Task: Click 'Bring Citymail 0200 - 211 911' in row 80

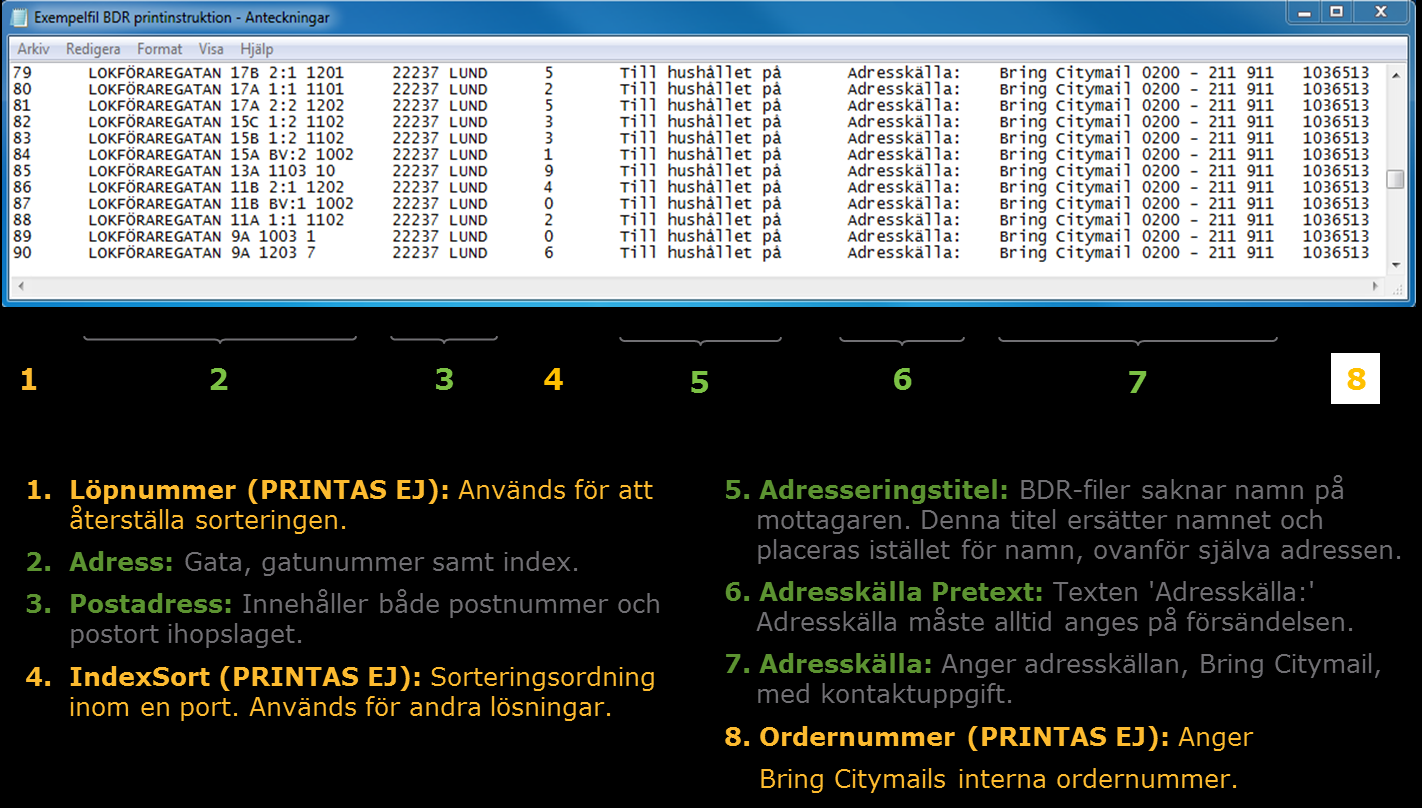Action: click(1137, 89)
